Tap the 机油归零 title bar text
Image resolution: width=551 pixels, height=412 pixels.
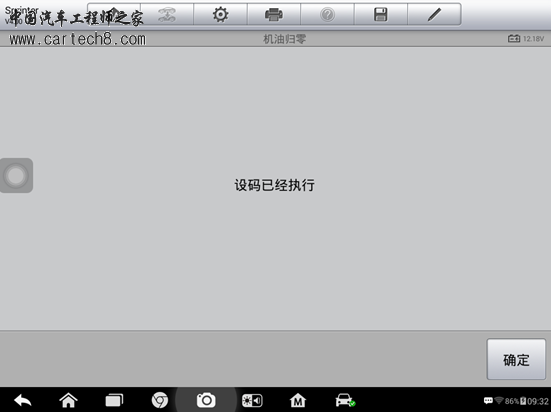point(285,39)
